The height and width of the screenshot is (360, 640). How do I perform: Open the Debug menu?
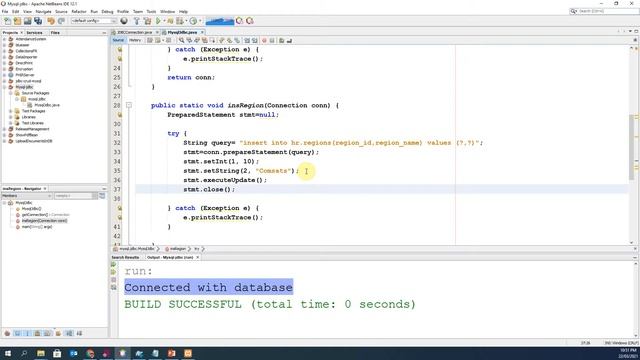(107, 11)
